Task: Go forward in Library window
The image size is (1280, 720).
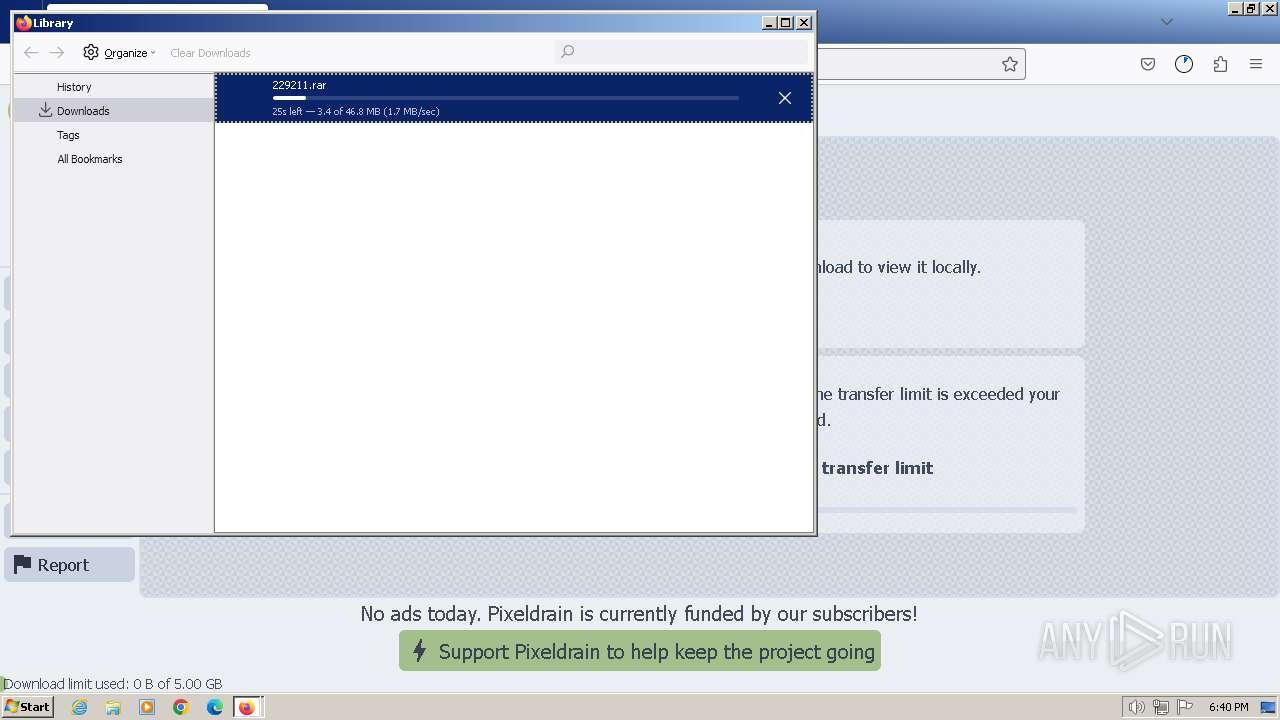Action: pyautogui.click(x=57, y=52)
